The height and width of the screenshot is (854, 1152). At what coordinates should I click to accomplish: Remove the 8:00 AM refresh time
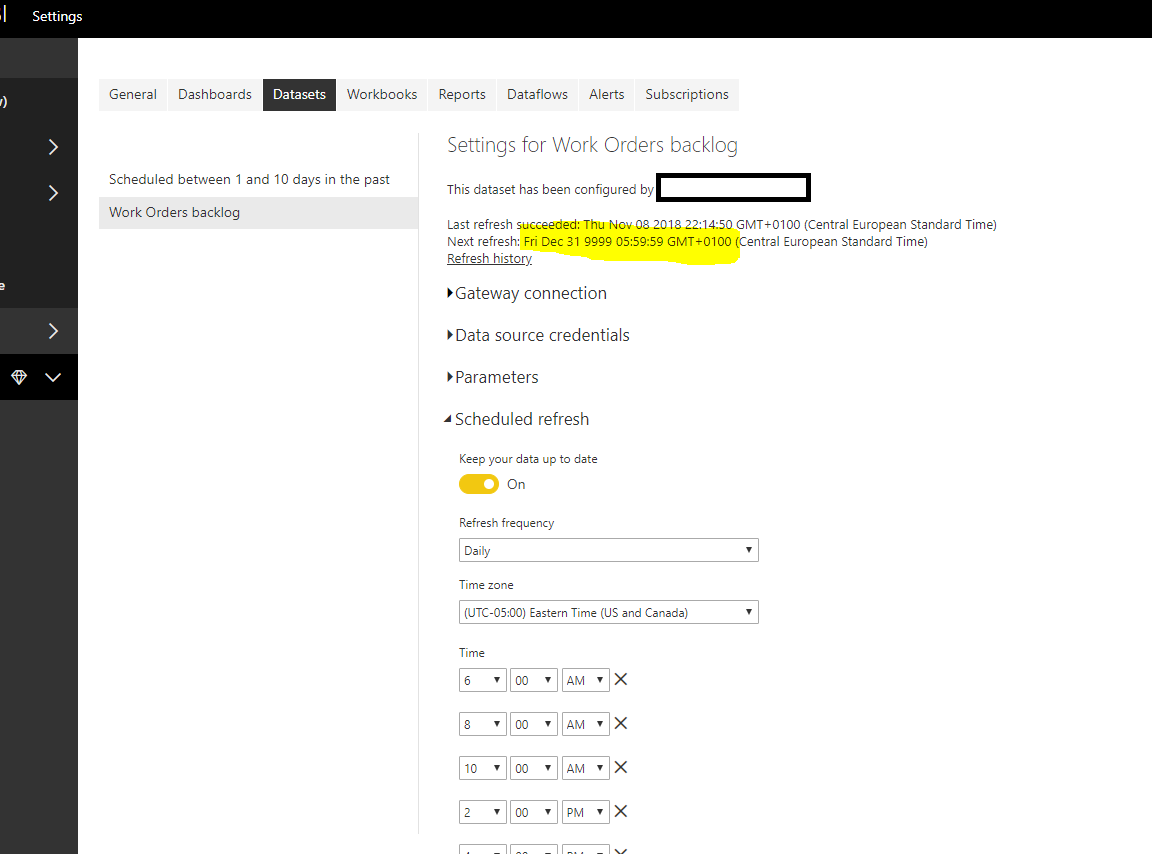coord(621,724)
